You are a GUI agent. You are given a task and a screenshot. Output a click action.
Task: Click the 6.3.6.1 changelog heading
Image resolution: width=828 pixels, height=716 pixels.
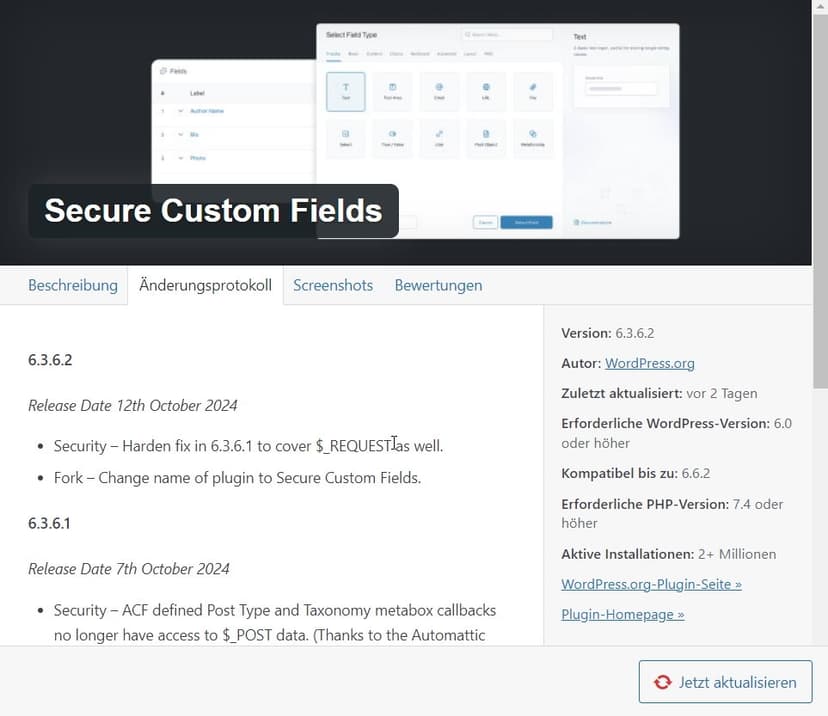[x=49, y=523]
